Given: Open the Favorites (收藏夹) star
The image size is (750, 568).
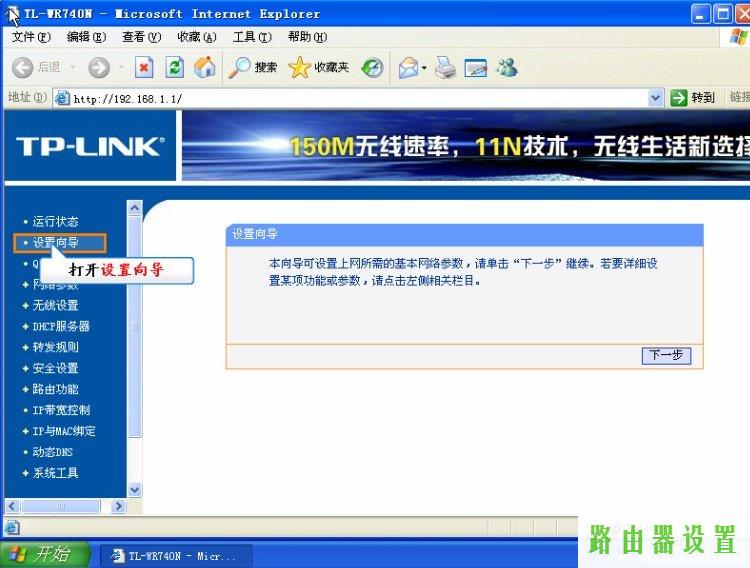Looking at the screenshot, I should click(319, 67).
